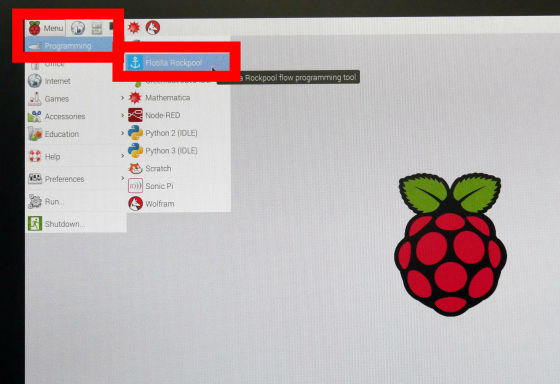
Task: Open the file manager icon in taskbar
Action: [x=97, y=28]
